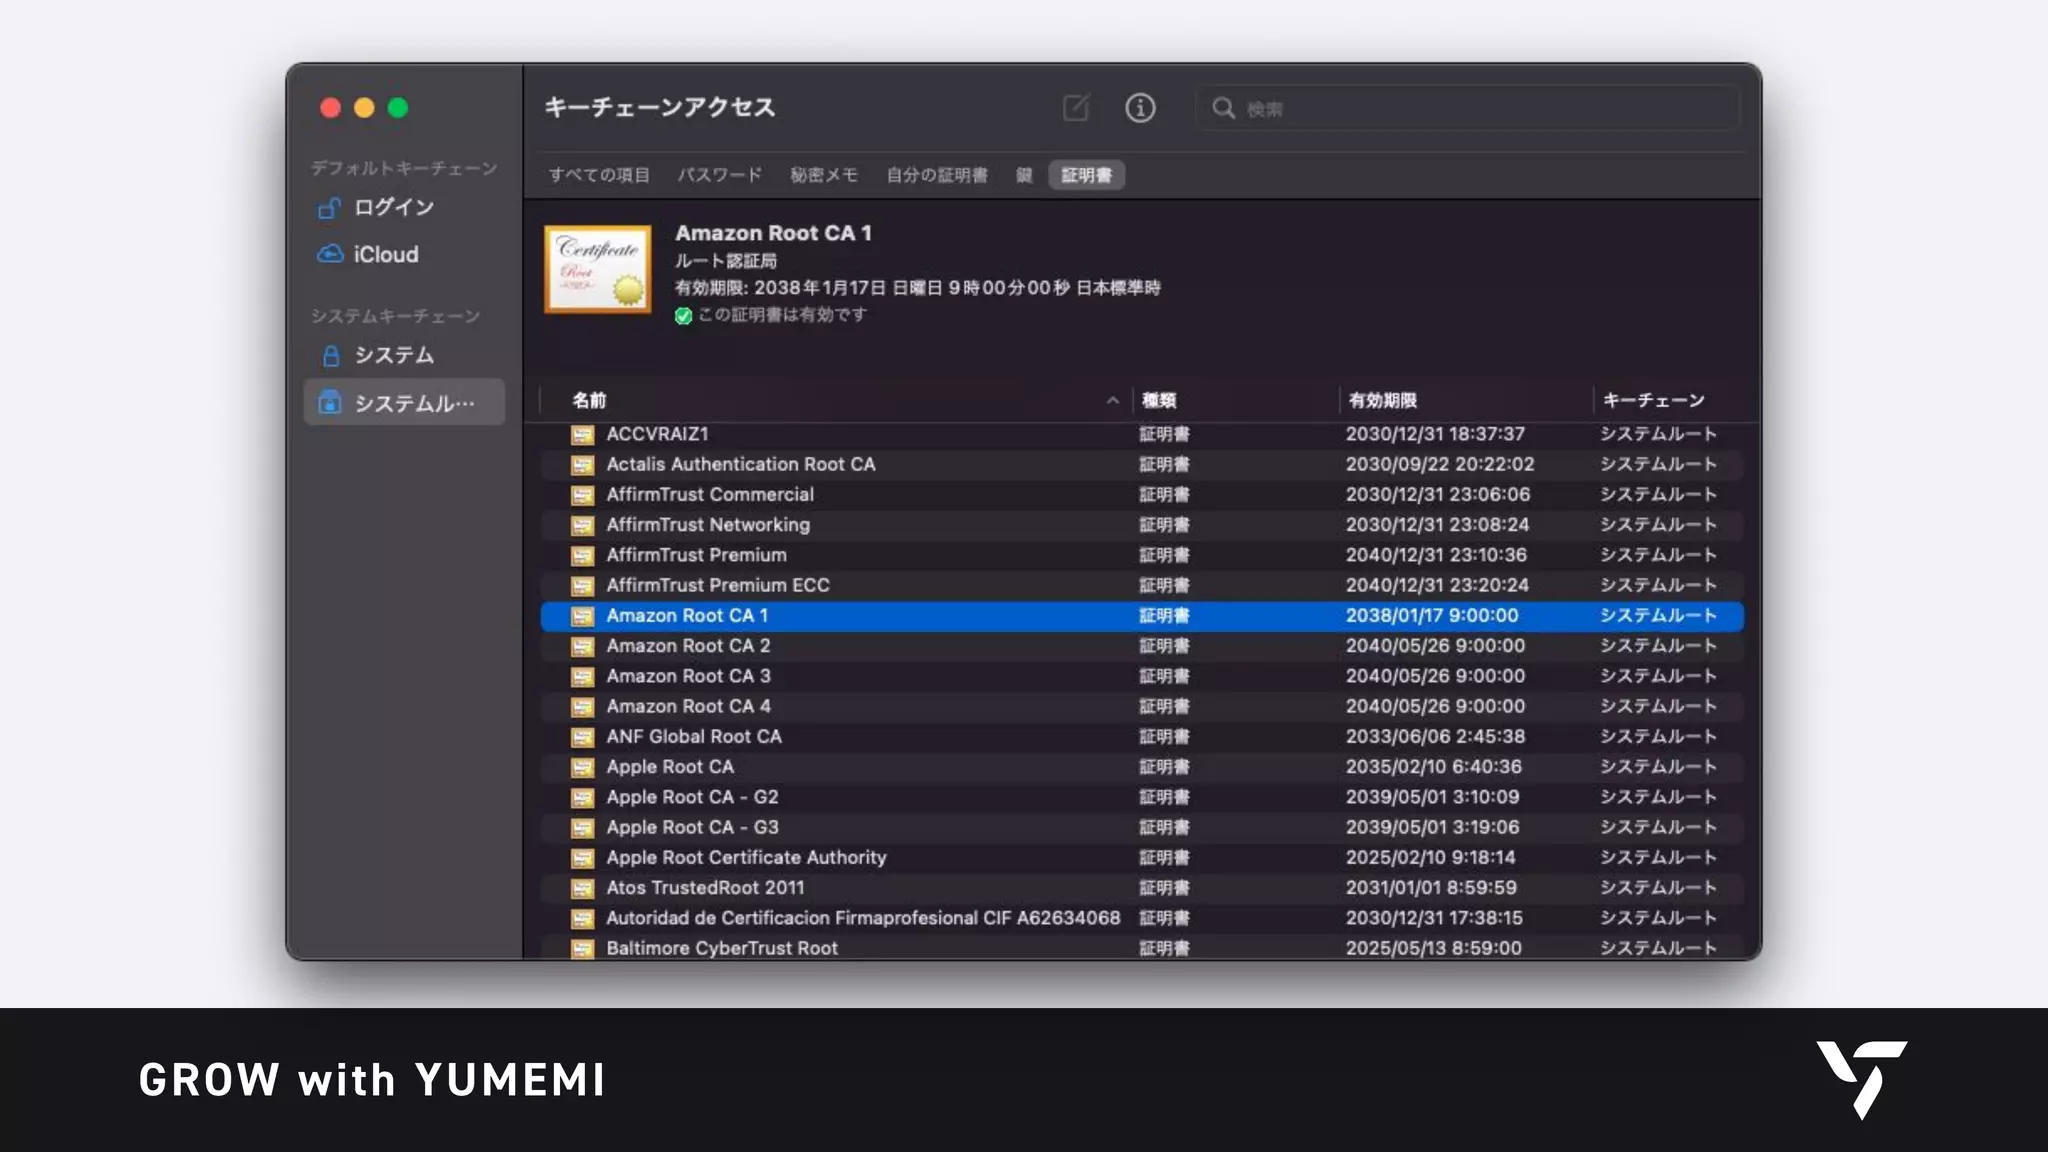This screenshot has height=1152, width=2048.
Task: Open the パスワード tab
Action: point(719,175)
